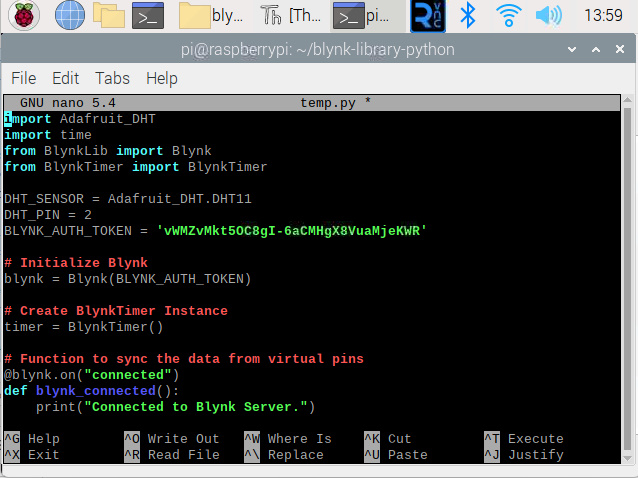Click the 'DHT_PIN = 2' line
This screenshot has width=638, height=478.
pos(48,215)
